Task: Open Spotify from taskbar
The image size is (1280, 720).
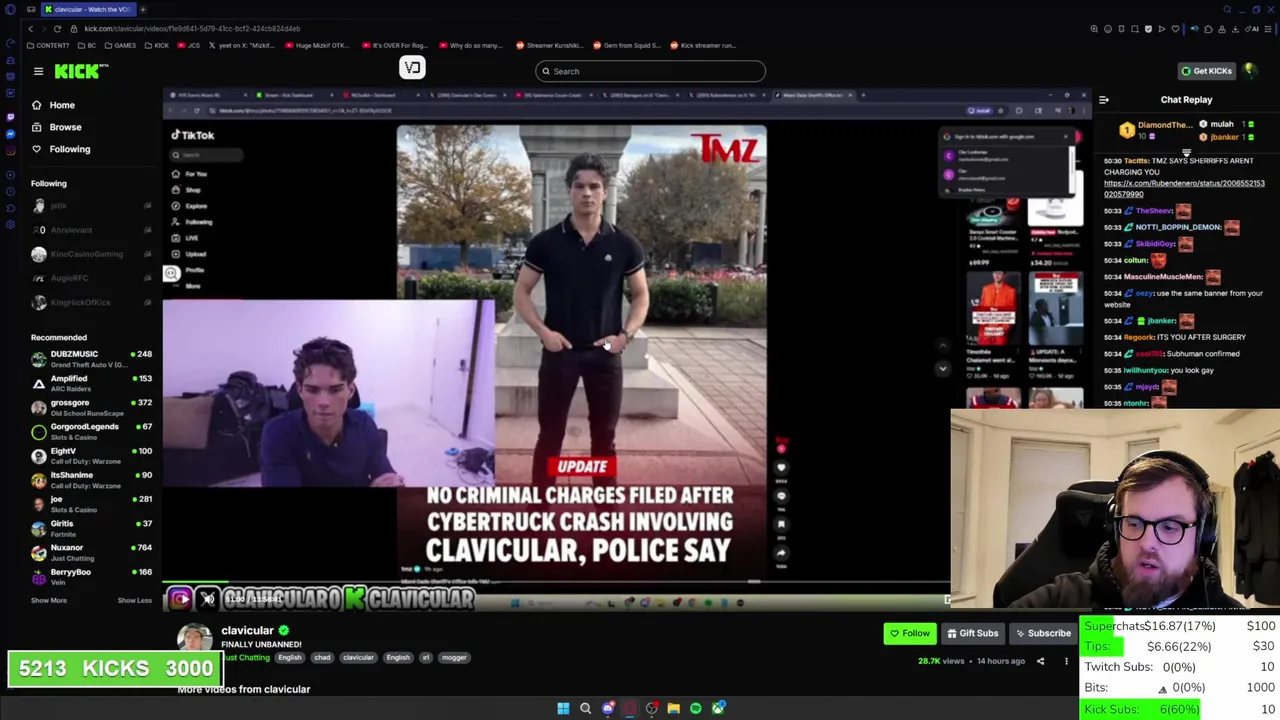Action: (x=695, y=708)
